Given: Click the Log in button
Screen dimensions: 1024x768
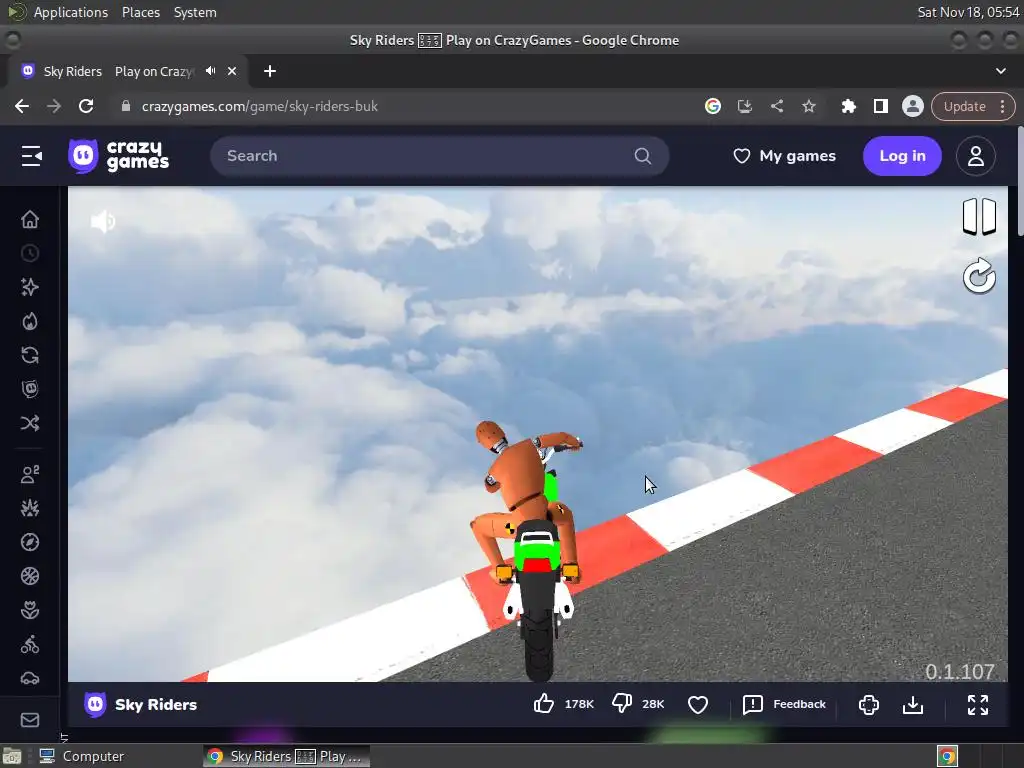Looking at the screenshot, I should click(902, 156).
